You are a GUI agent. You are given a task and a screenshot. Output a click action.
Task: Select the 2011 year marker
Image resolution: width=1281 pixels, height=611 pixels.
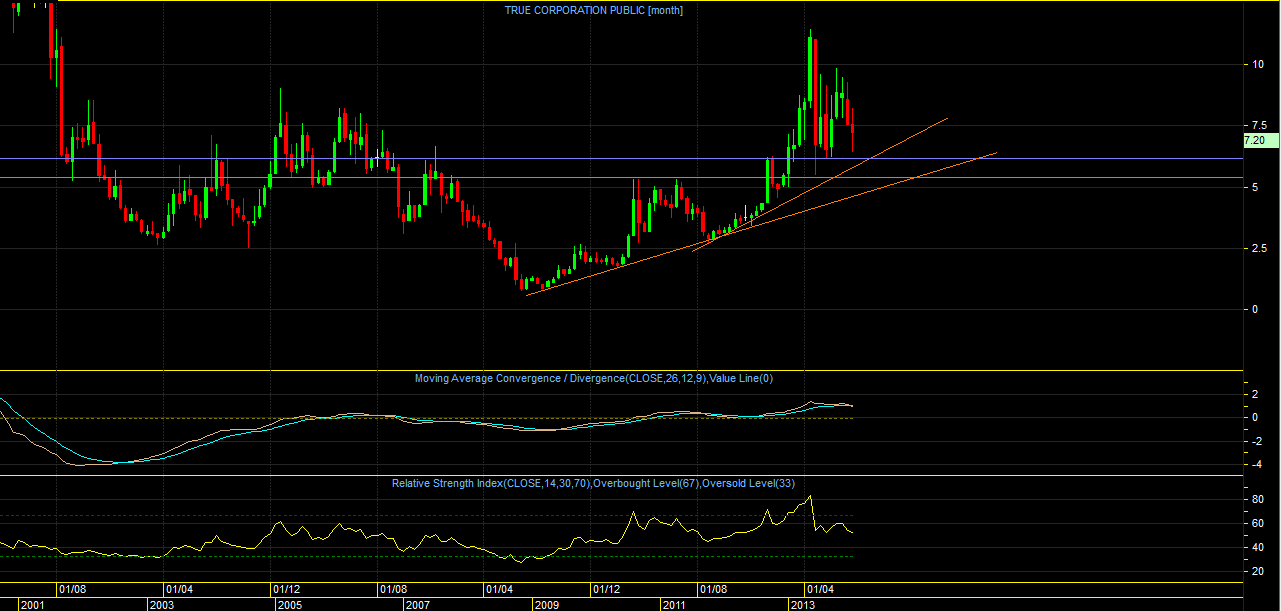click(x=674, y=605)
